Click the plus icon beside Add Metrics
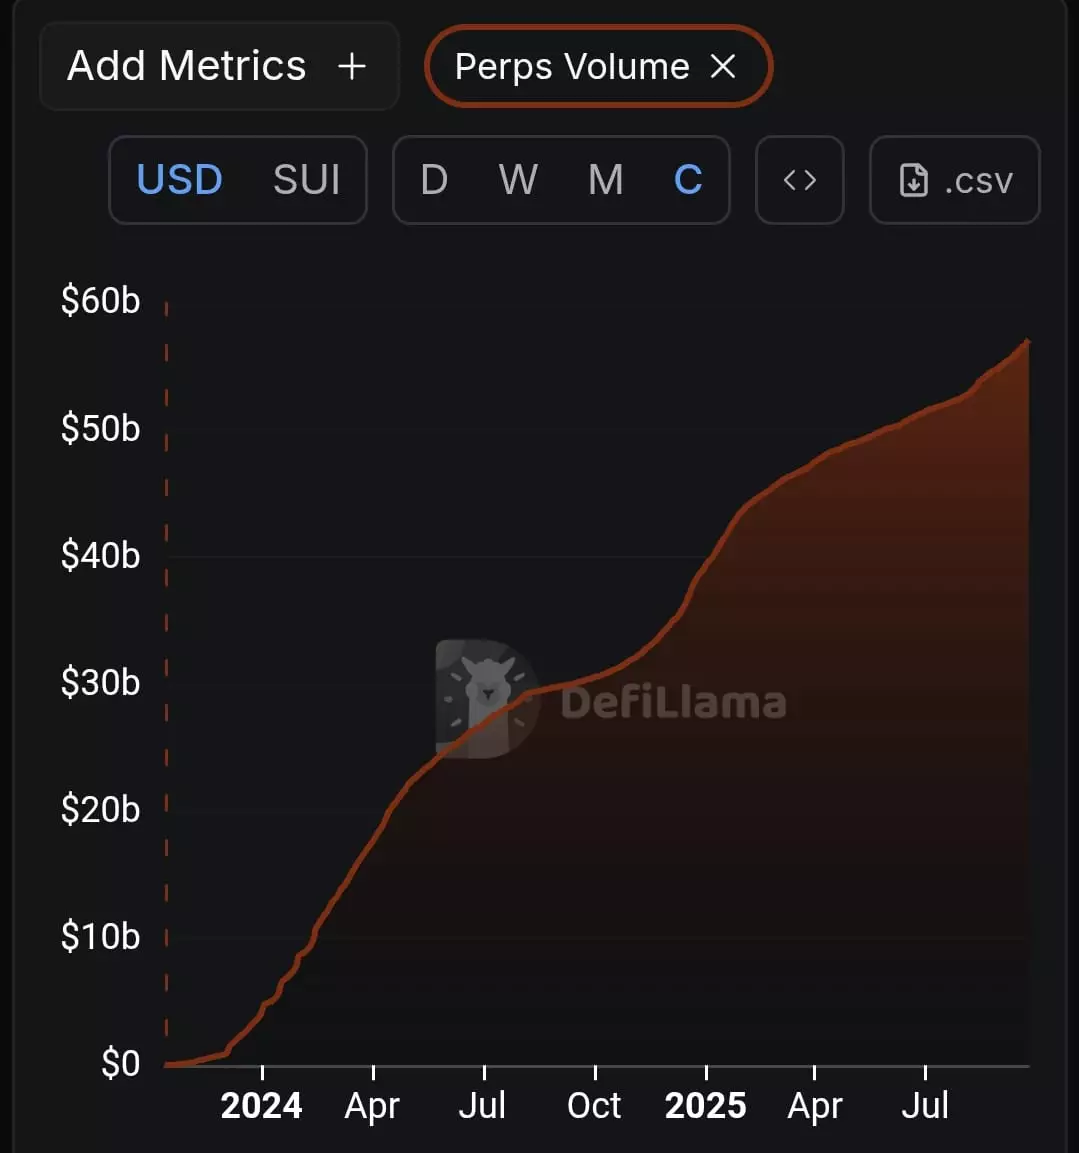 click(x=351, y=67)
